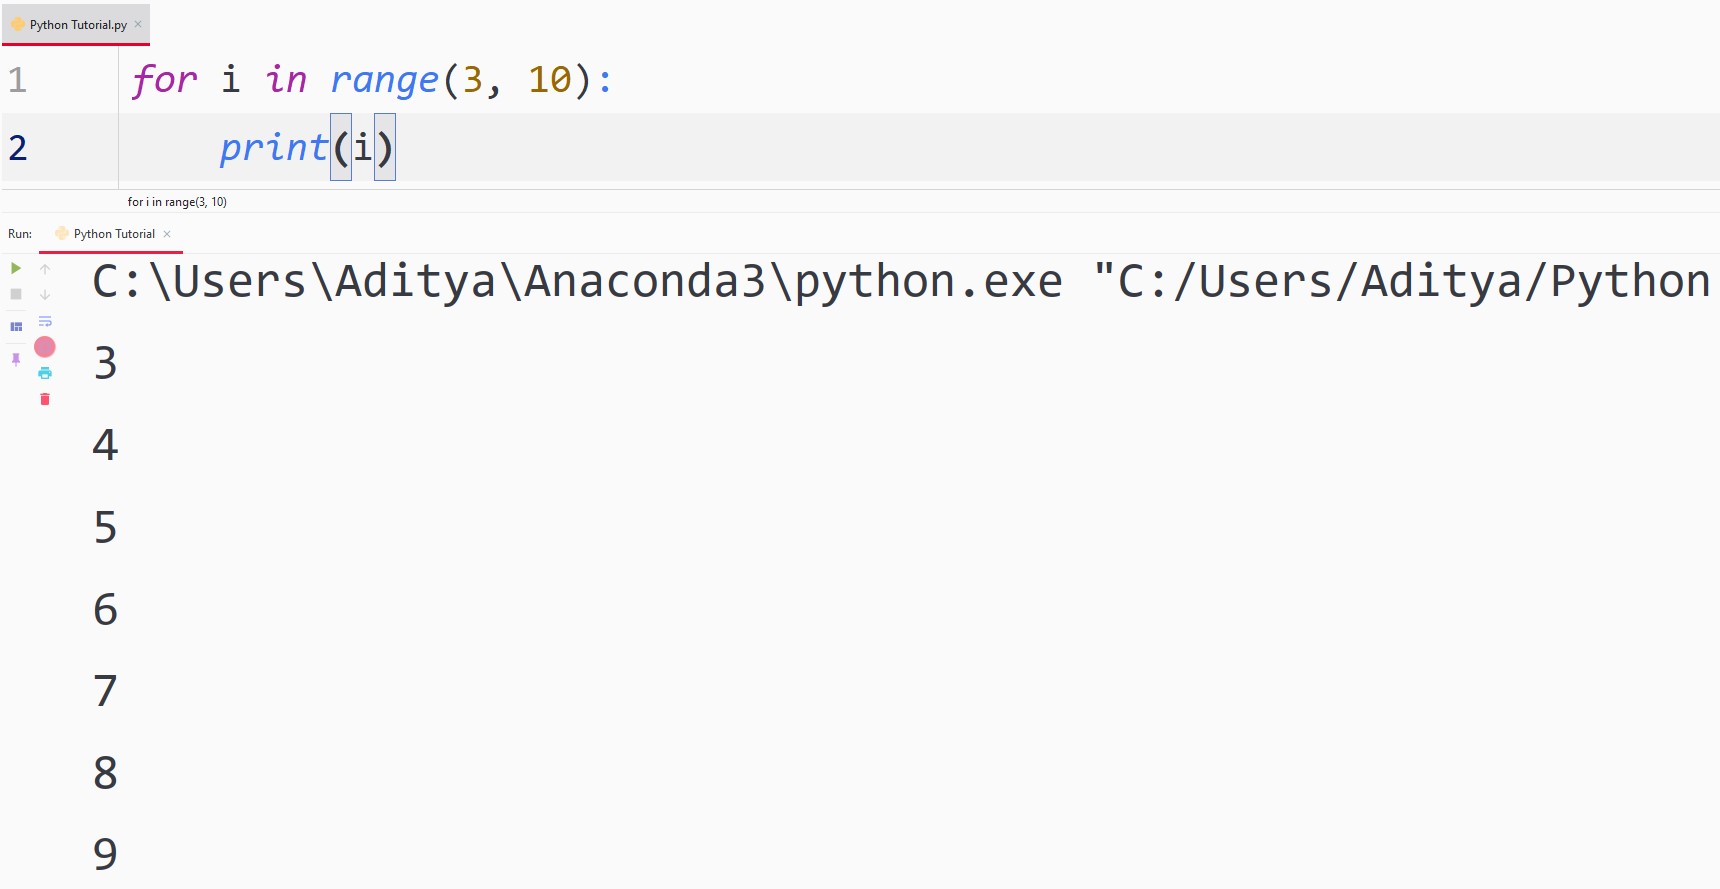Click the grey stop process button
Viewport: 1720px width, 889px height.
(x=16, y=294)
